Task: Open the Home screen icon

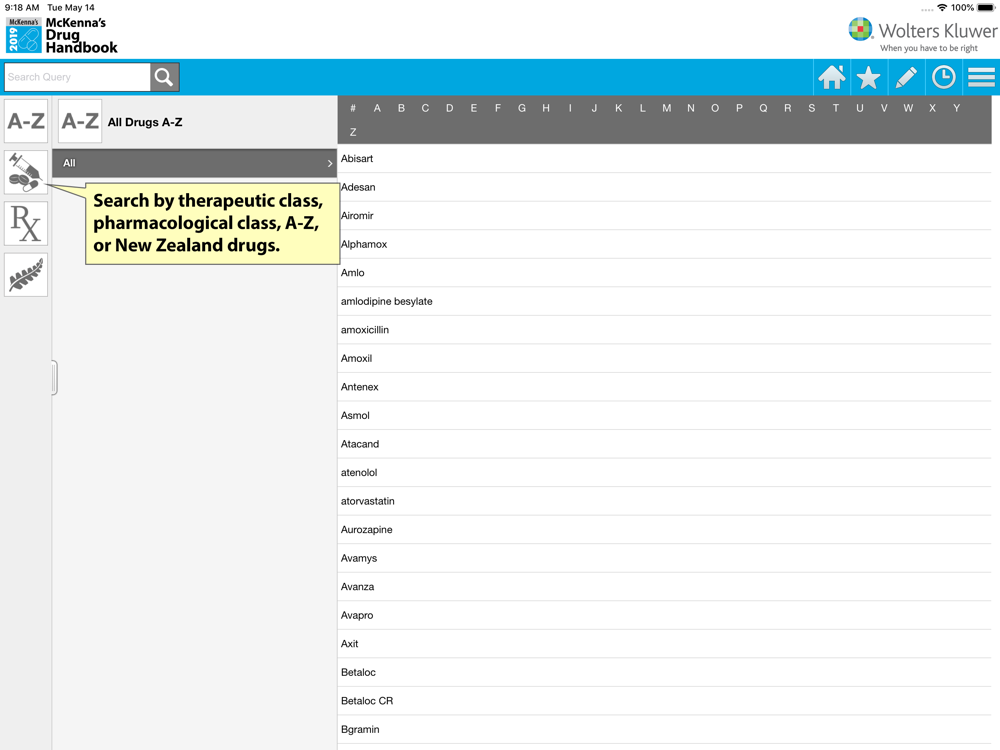Action: click(x=832, y=77)
